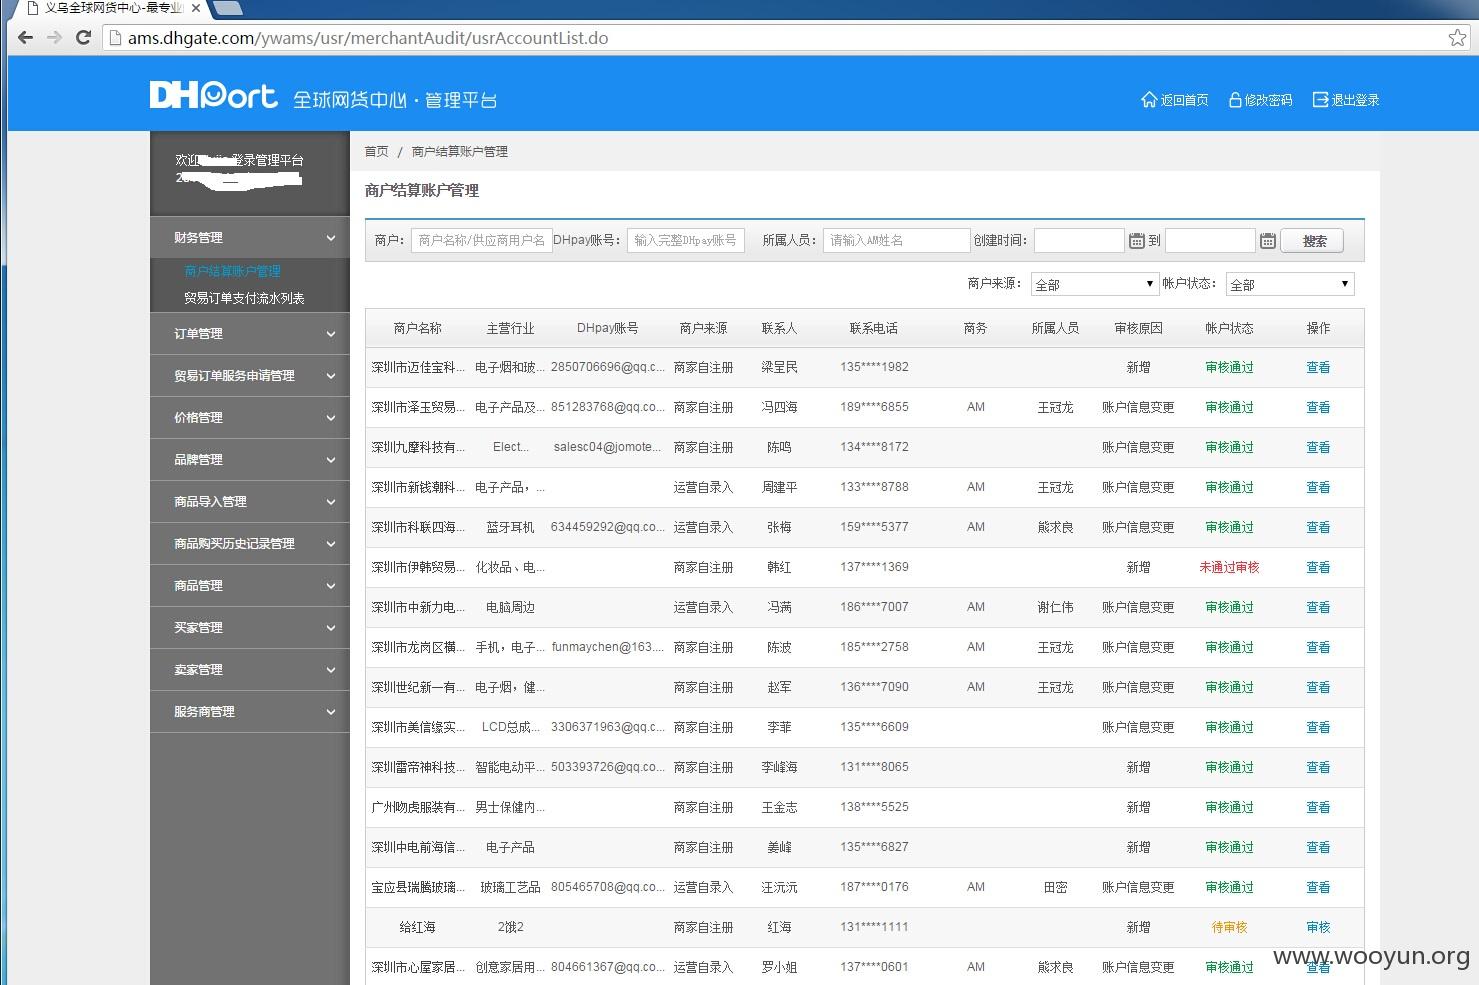Click funmaychen@163.... email cell
Viewport: 1479px width, 985px height.
pyautogui.click(x=608, y=647)
